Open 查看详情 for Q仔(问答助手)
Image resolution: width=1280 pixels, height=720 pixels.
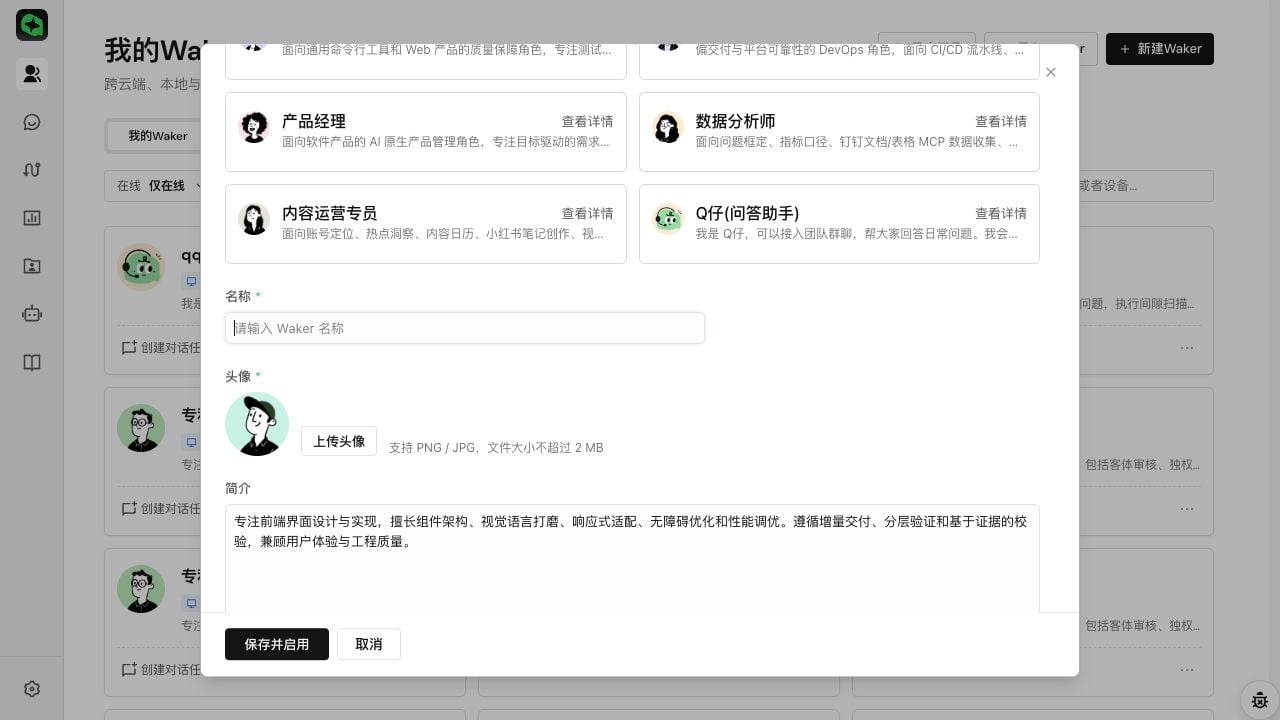pos(1001,213)
